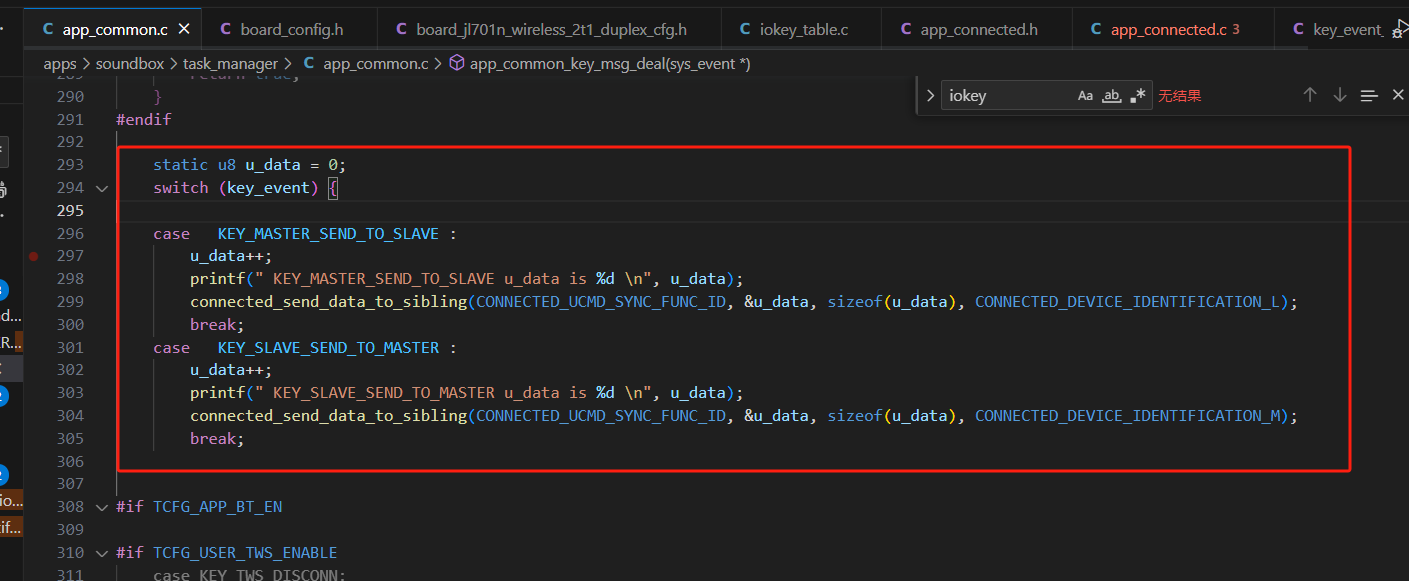Viewport: 1409px width, 581px height.
Task: Close the find widget
Action: click(1398, 95)
